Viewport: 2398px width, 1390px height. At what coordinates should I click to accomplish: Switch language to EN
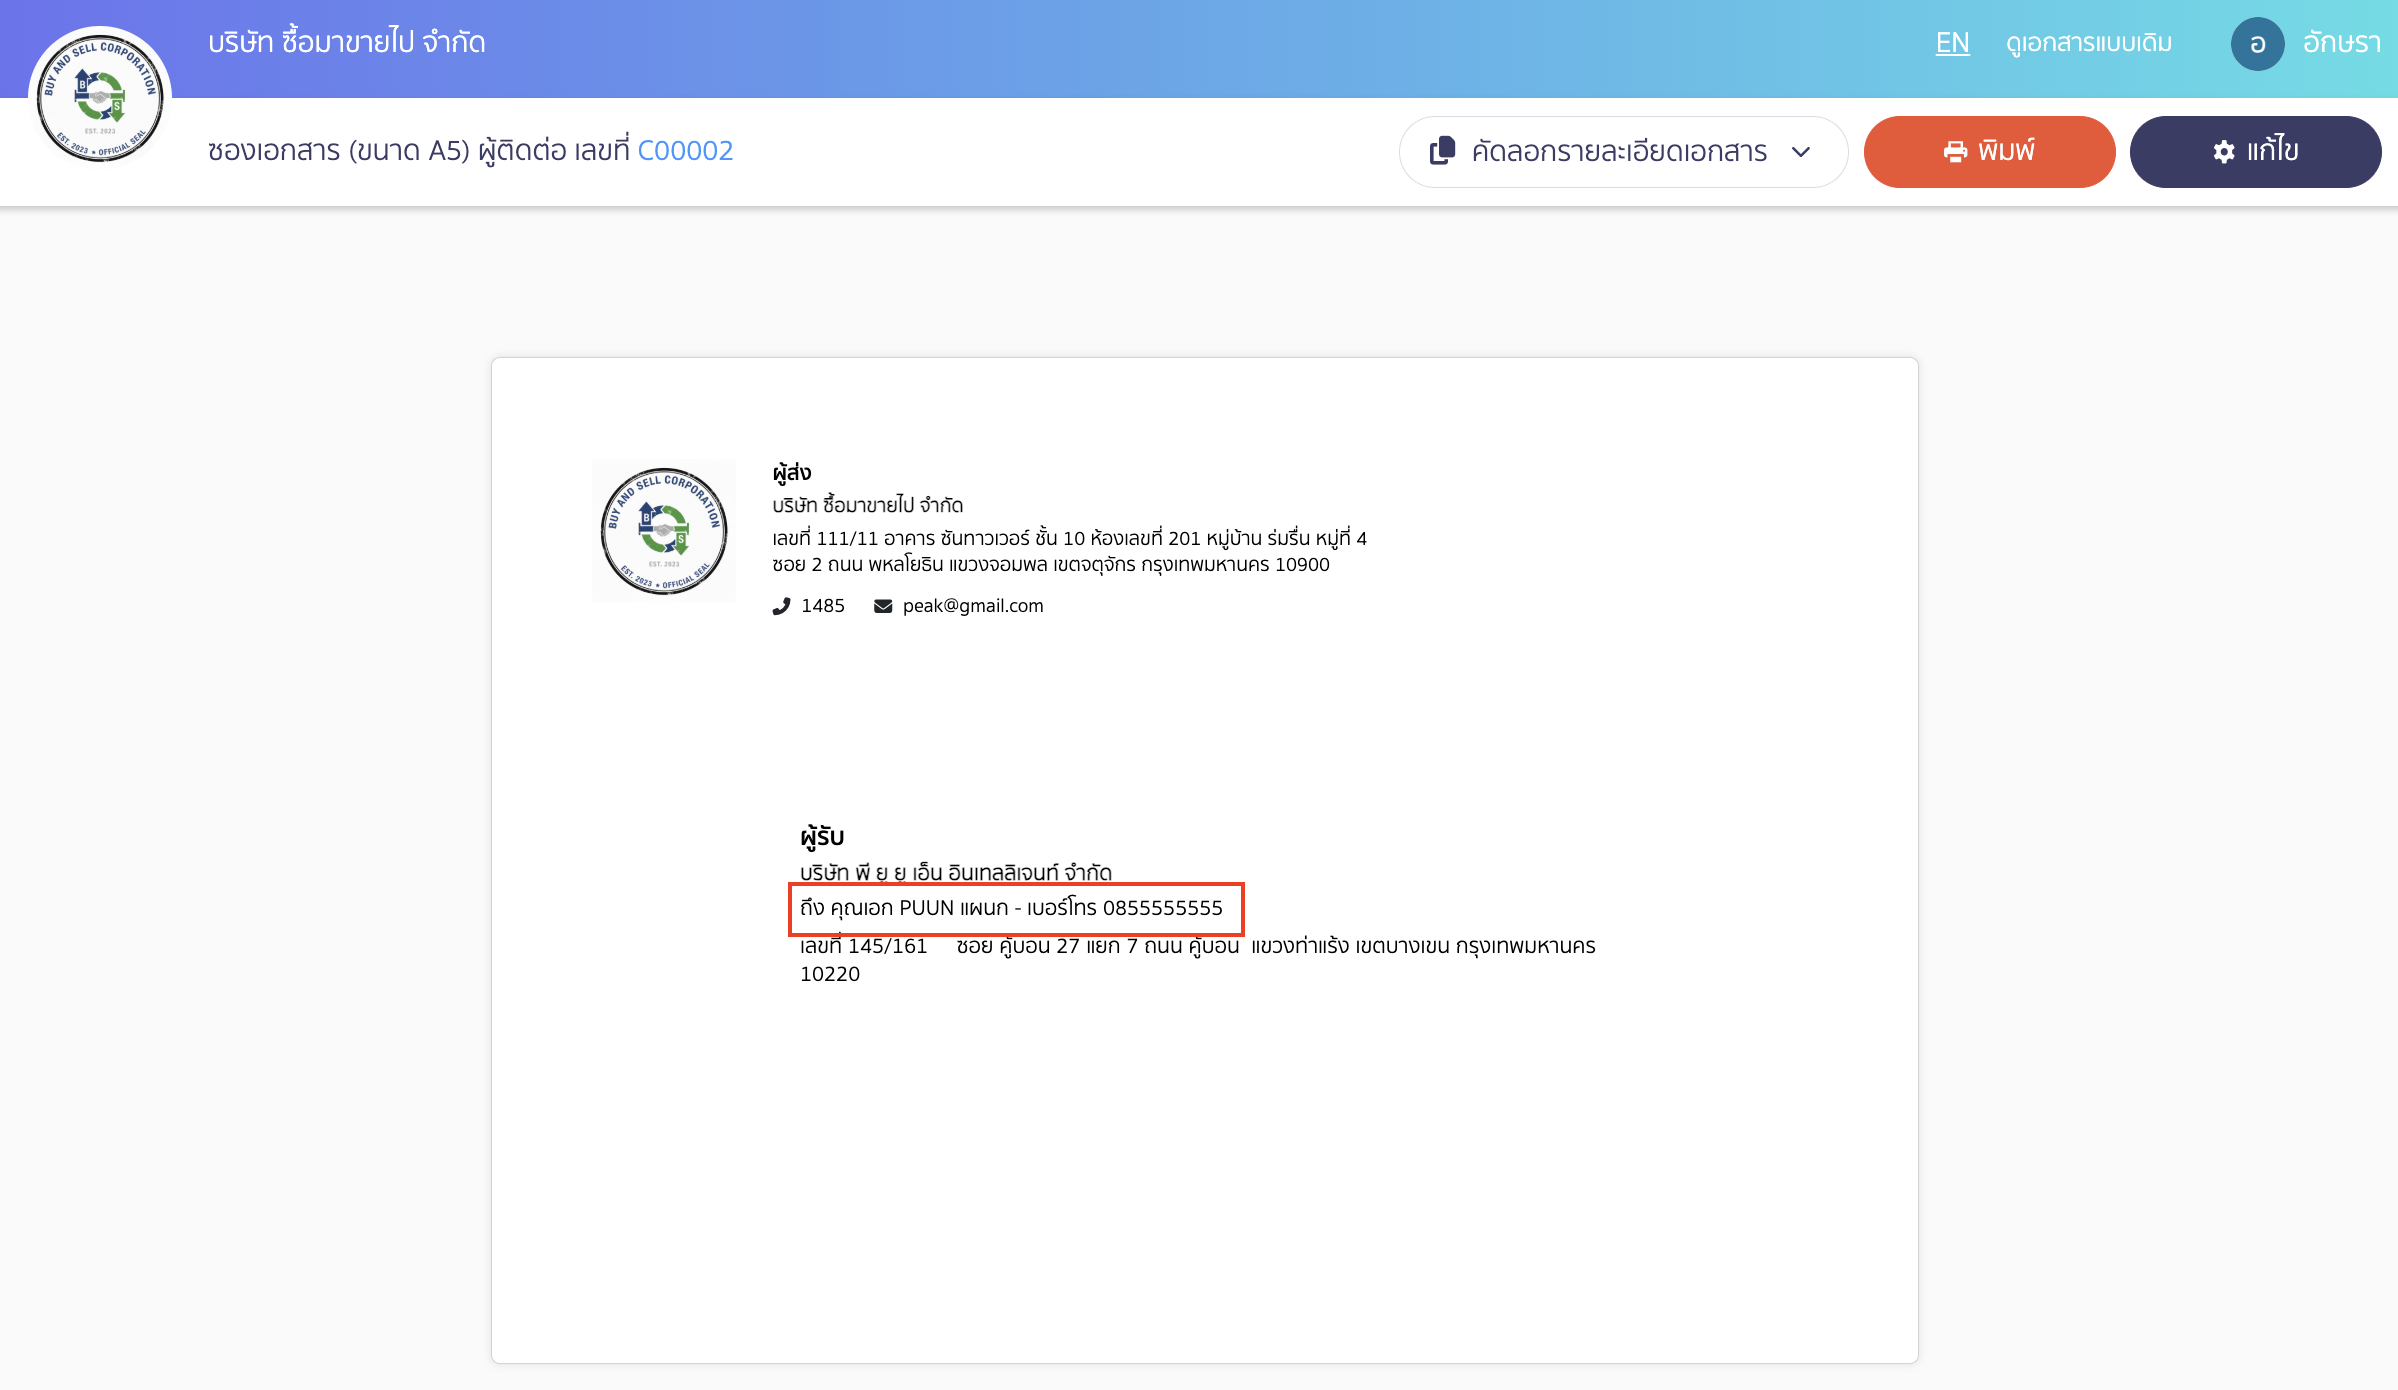point(1952,43)
